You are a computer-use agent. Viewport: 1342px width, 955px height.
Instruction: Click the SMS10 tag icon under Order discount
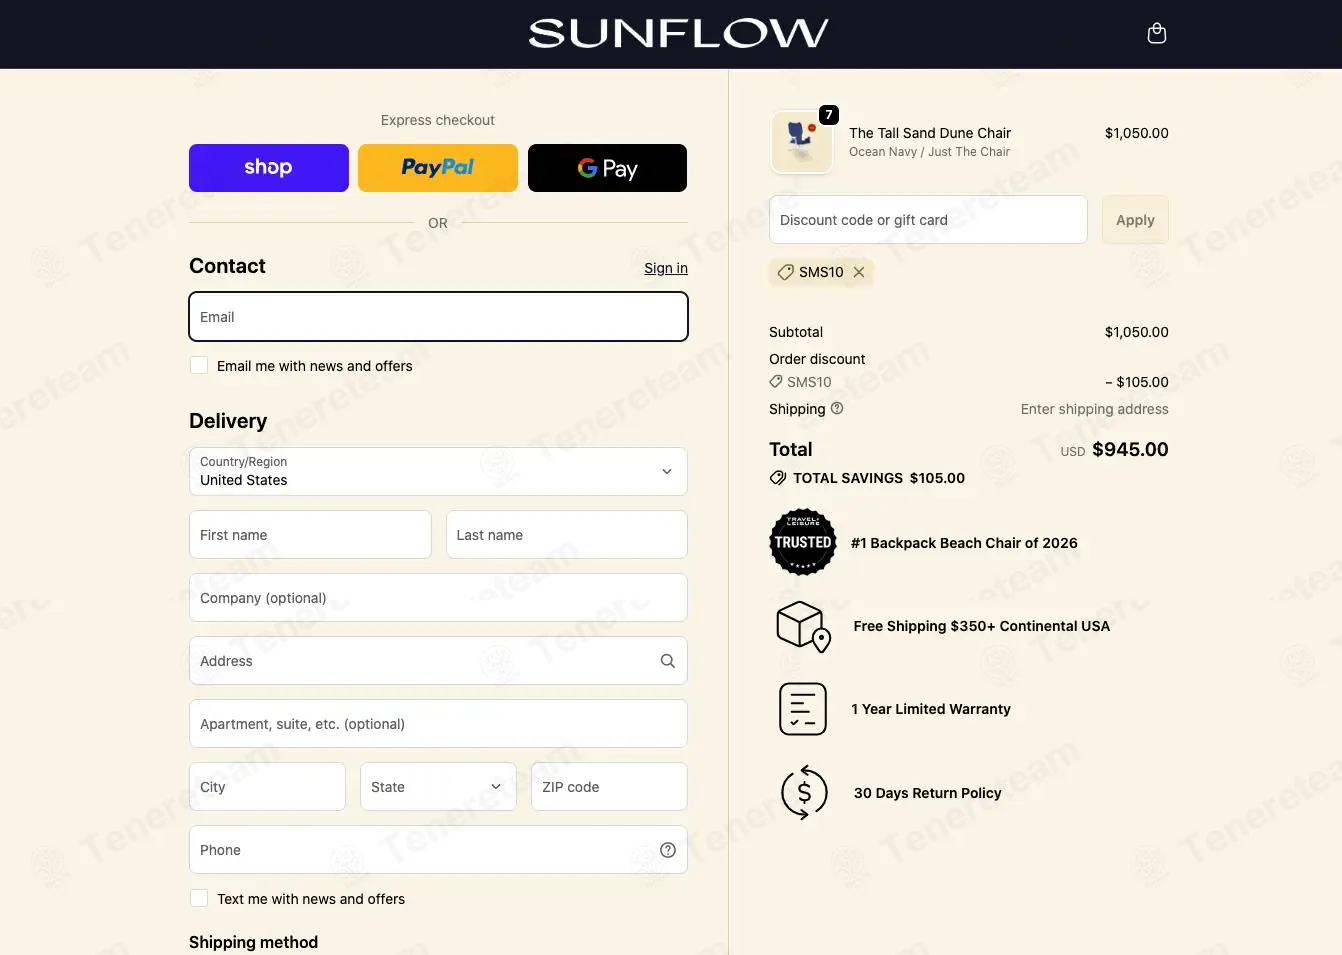pos(776,382)
